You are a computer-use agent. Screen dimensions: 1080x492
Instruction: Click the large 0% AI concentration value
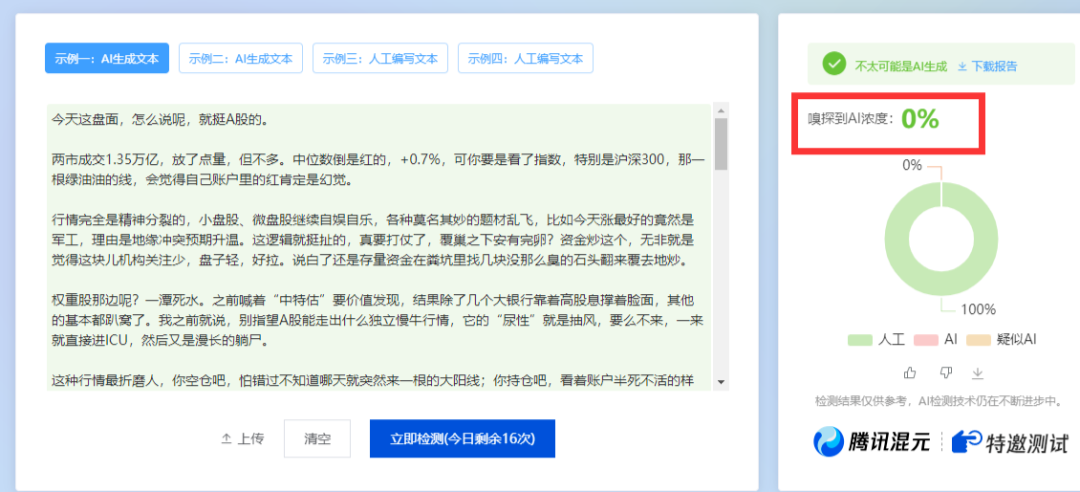[x=920, y=119]
